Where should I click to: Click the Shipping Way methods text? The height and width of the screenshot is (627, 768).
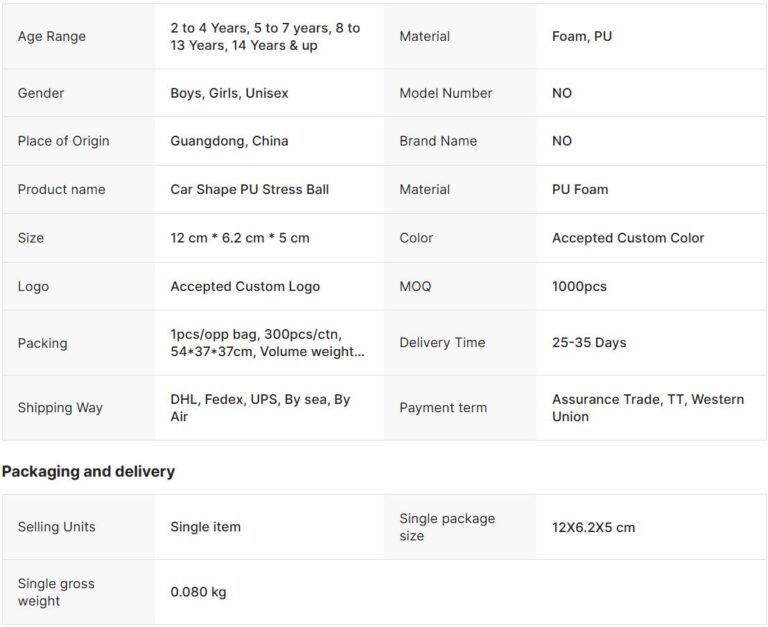(260, 407)
